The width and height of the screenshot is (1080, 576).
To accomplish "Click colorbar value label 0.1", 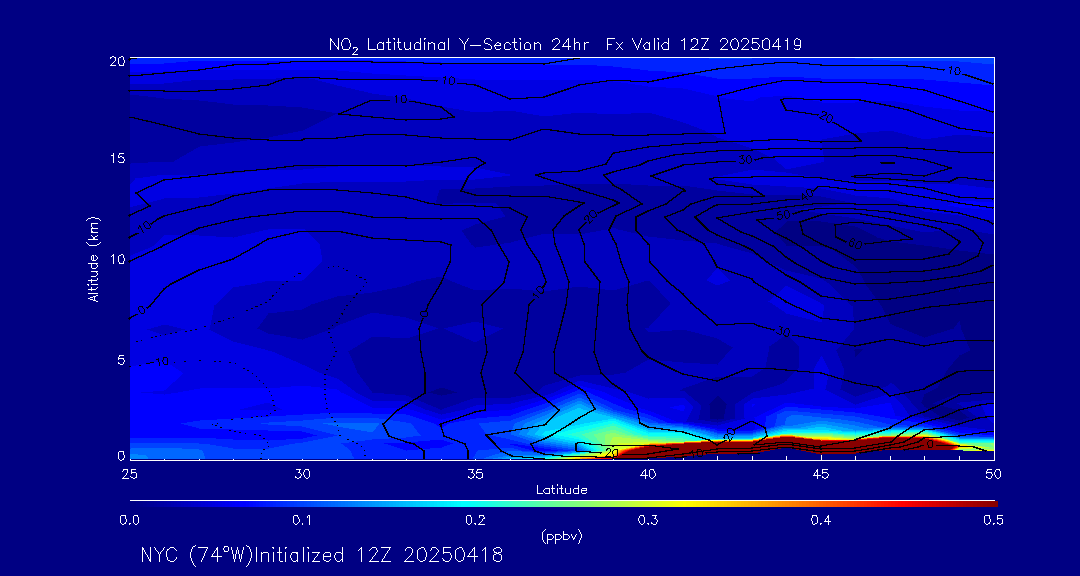I will (302, 521).
